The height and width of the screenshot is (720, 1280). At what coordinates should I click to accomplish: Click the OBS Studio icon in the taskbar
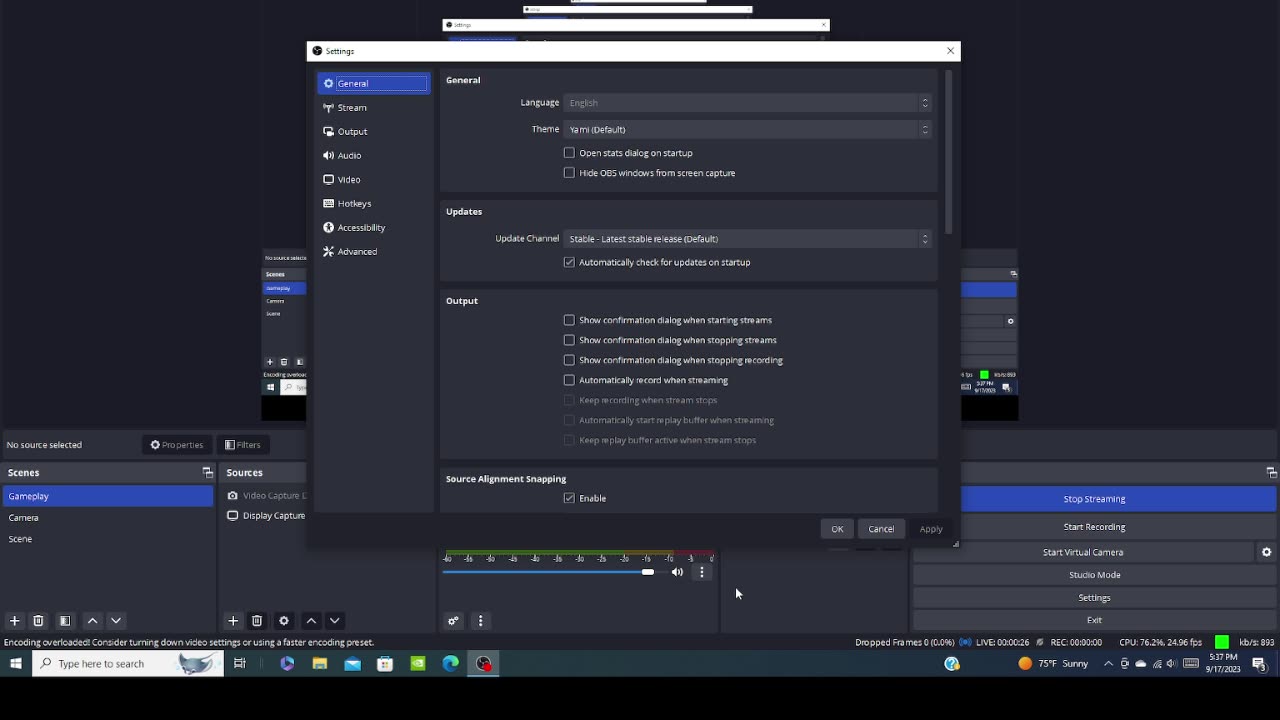coord(484,663)
